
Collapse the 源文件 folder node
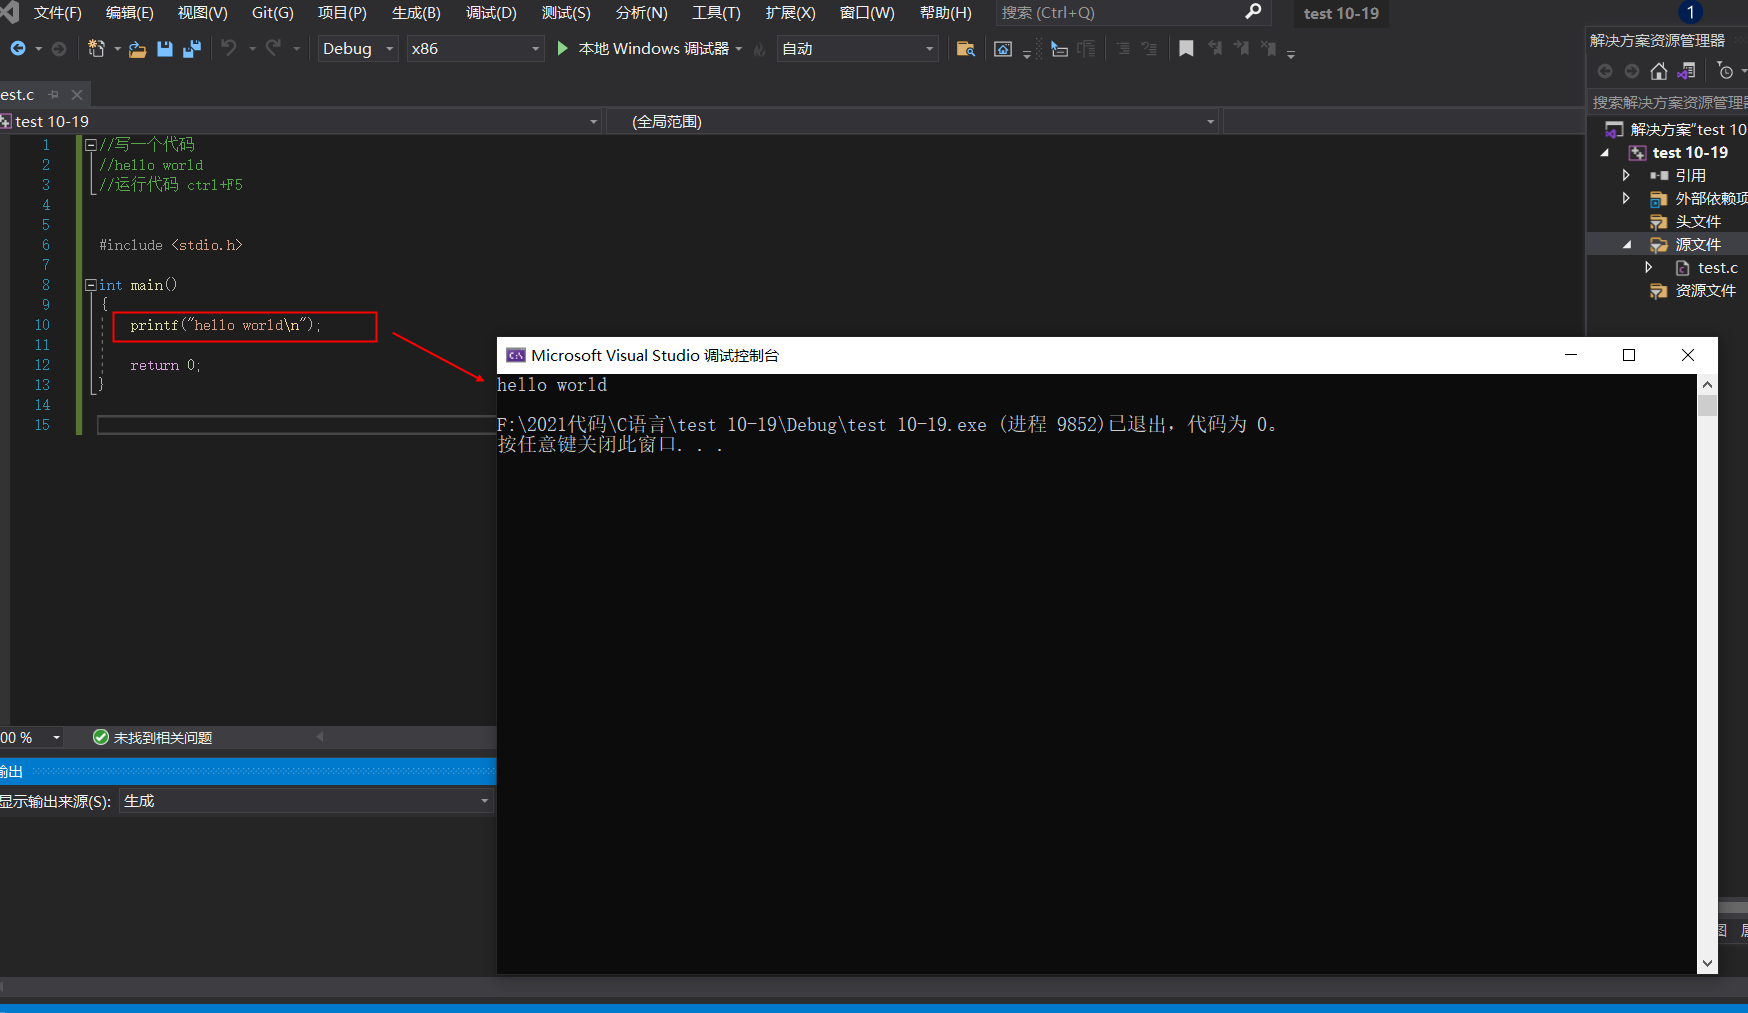pos(1627,245)
